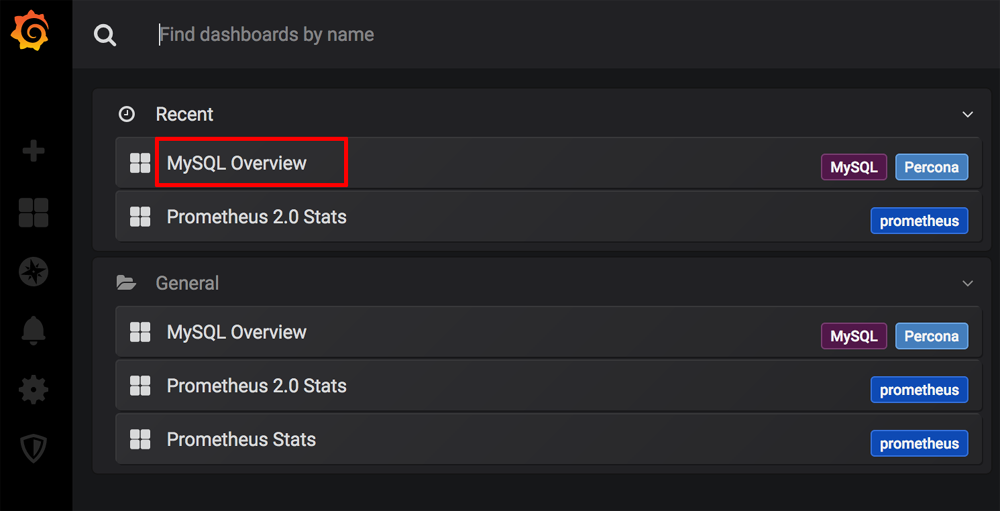1000x511 pixels.
Task: Collapse the Recent section chevron
Action: click(967, 114)
